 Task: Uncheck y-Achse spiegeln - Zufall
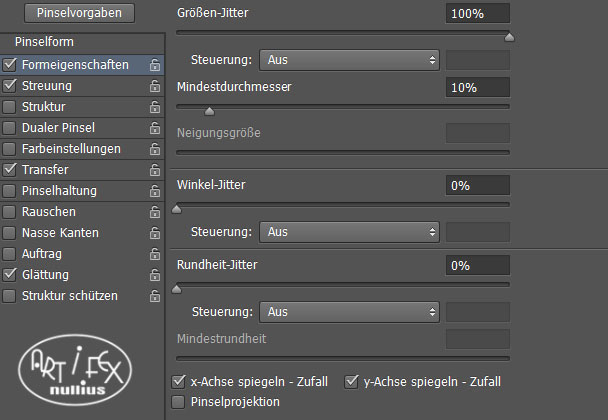[x=351, y=382]
